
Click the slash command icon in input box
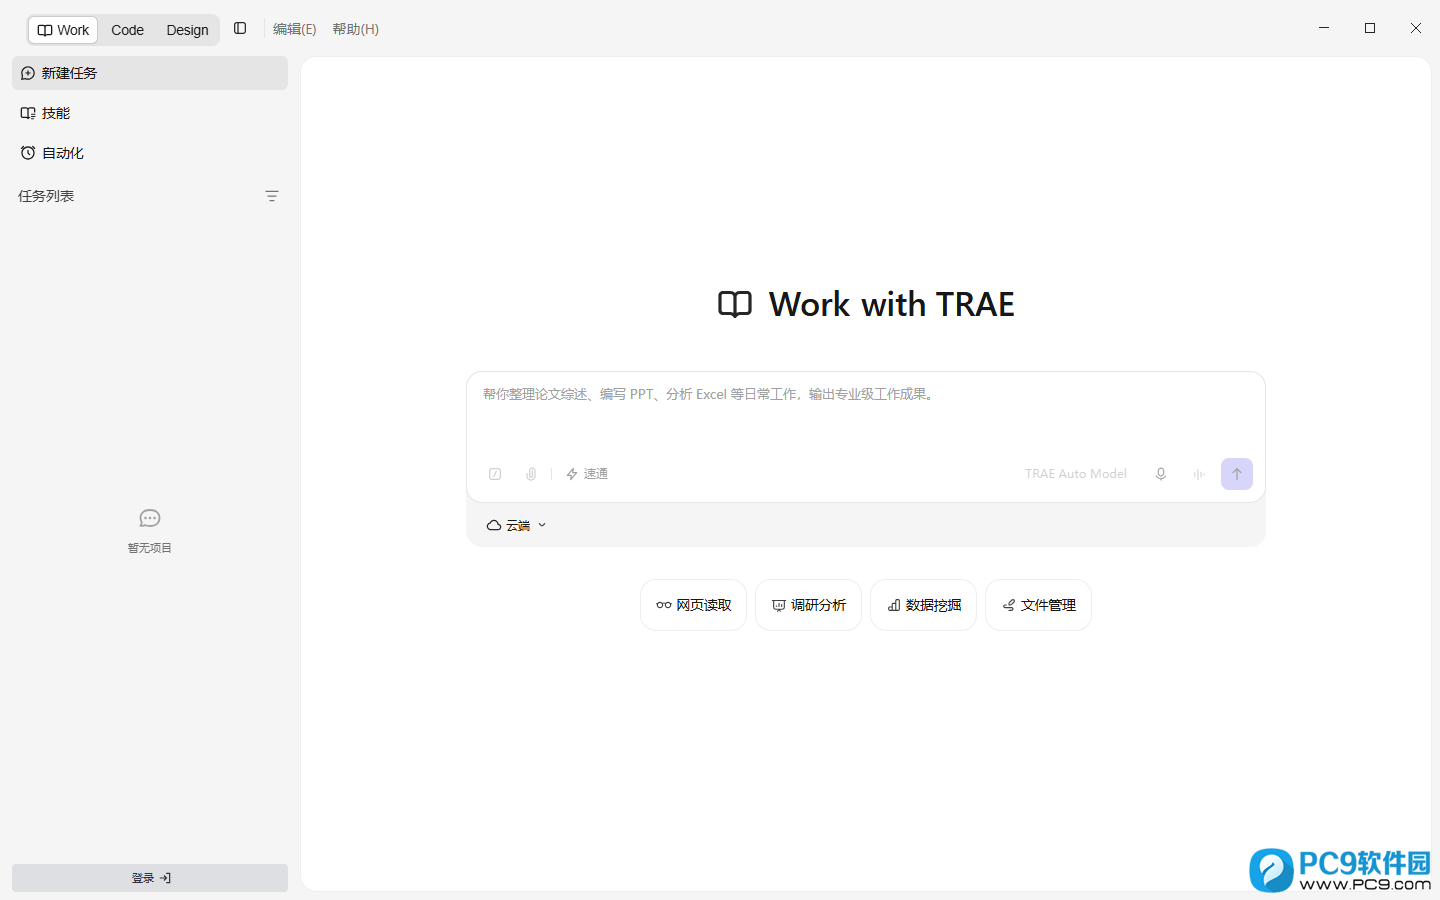click(x=495, y=474)
